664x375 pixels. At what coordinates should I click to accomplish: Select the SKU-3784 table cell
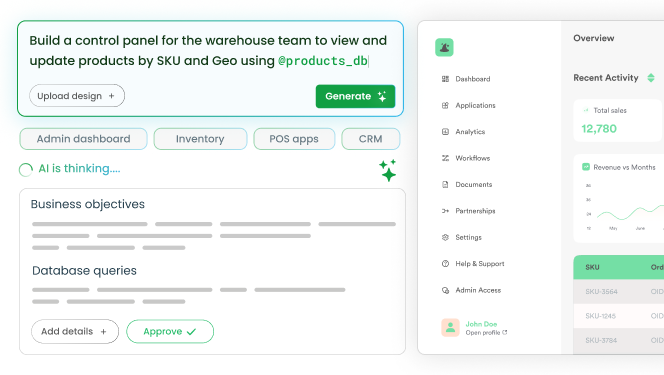[601, 341]
